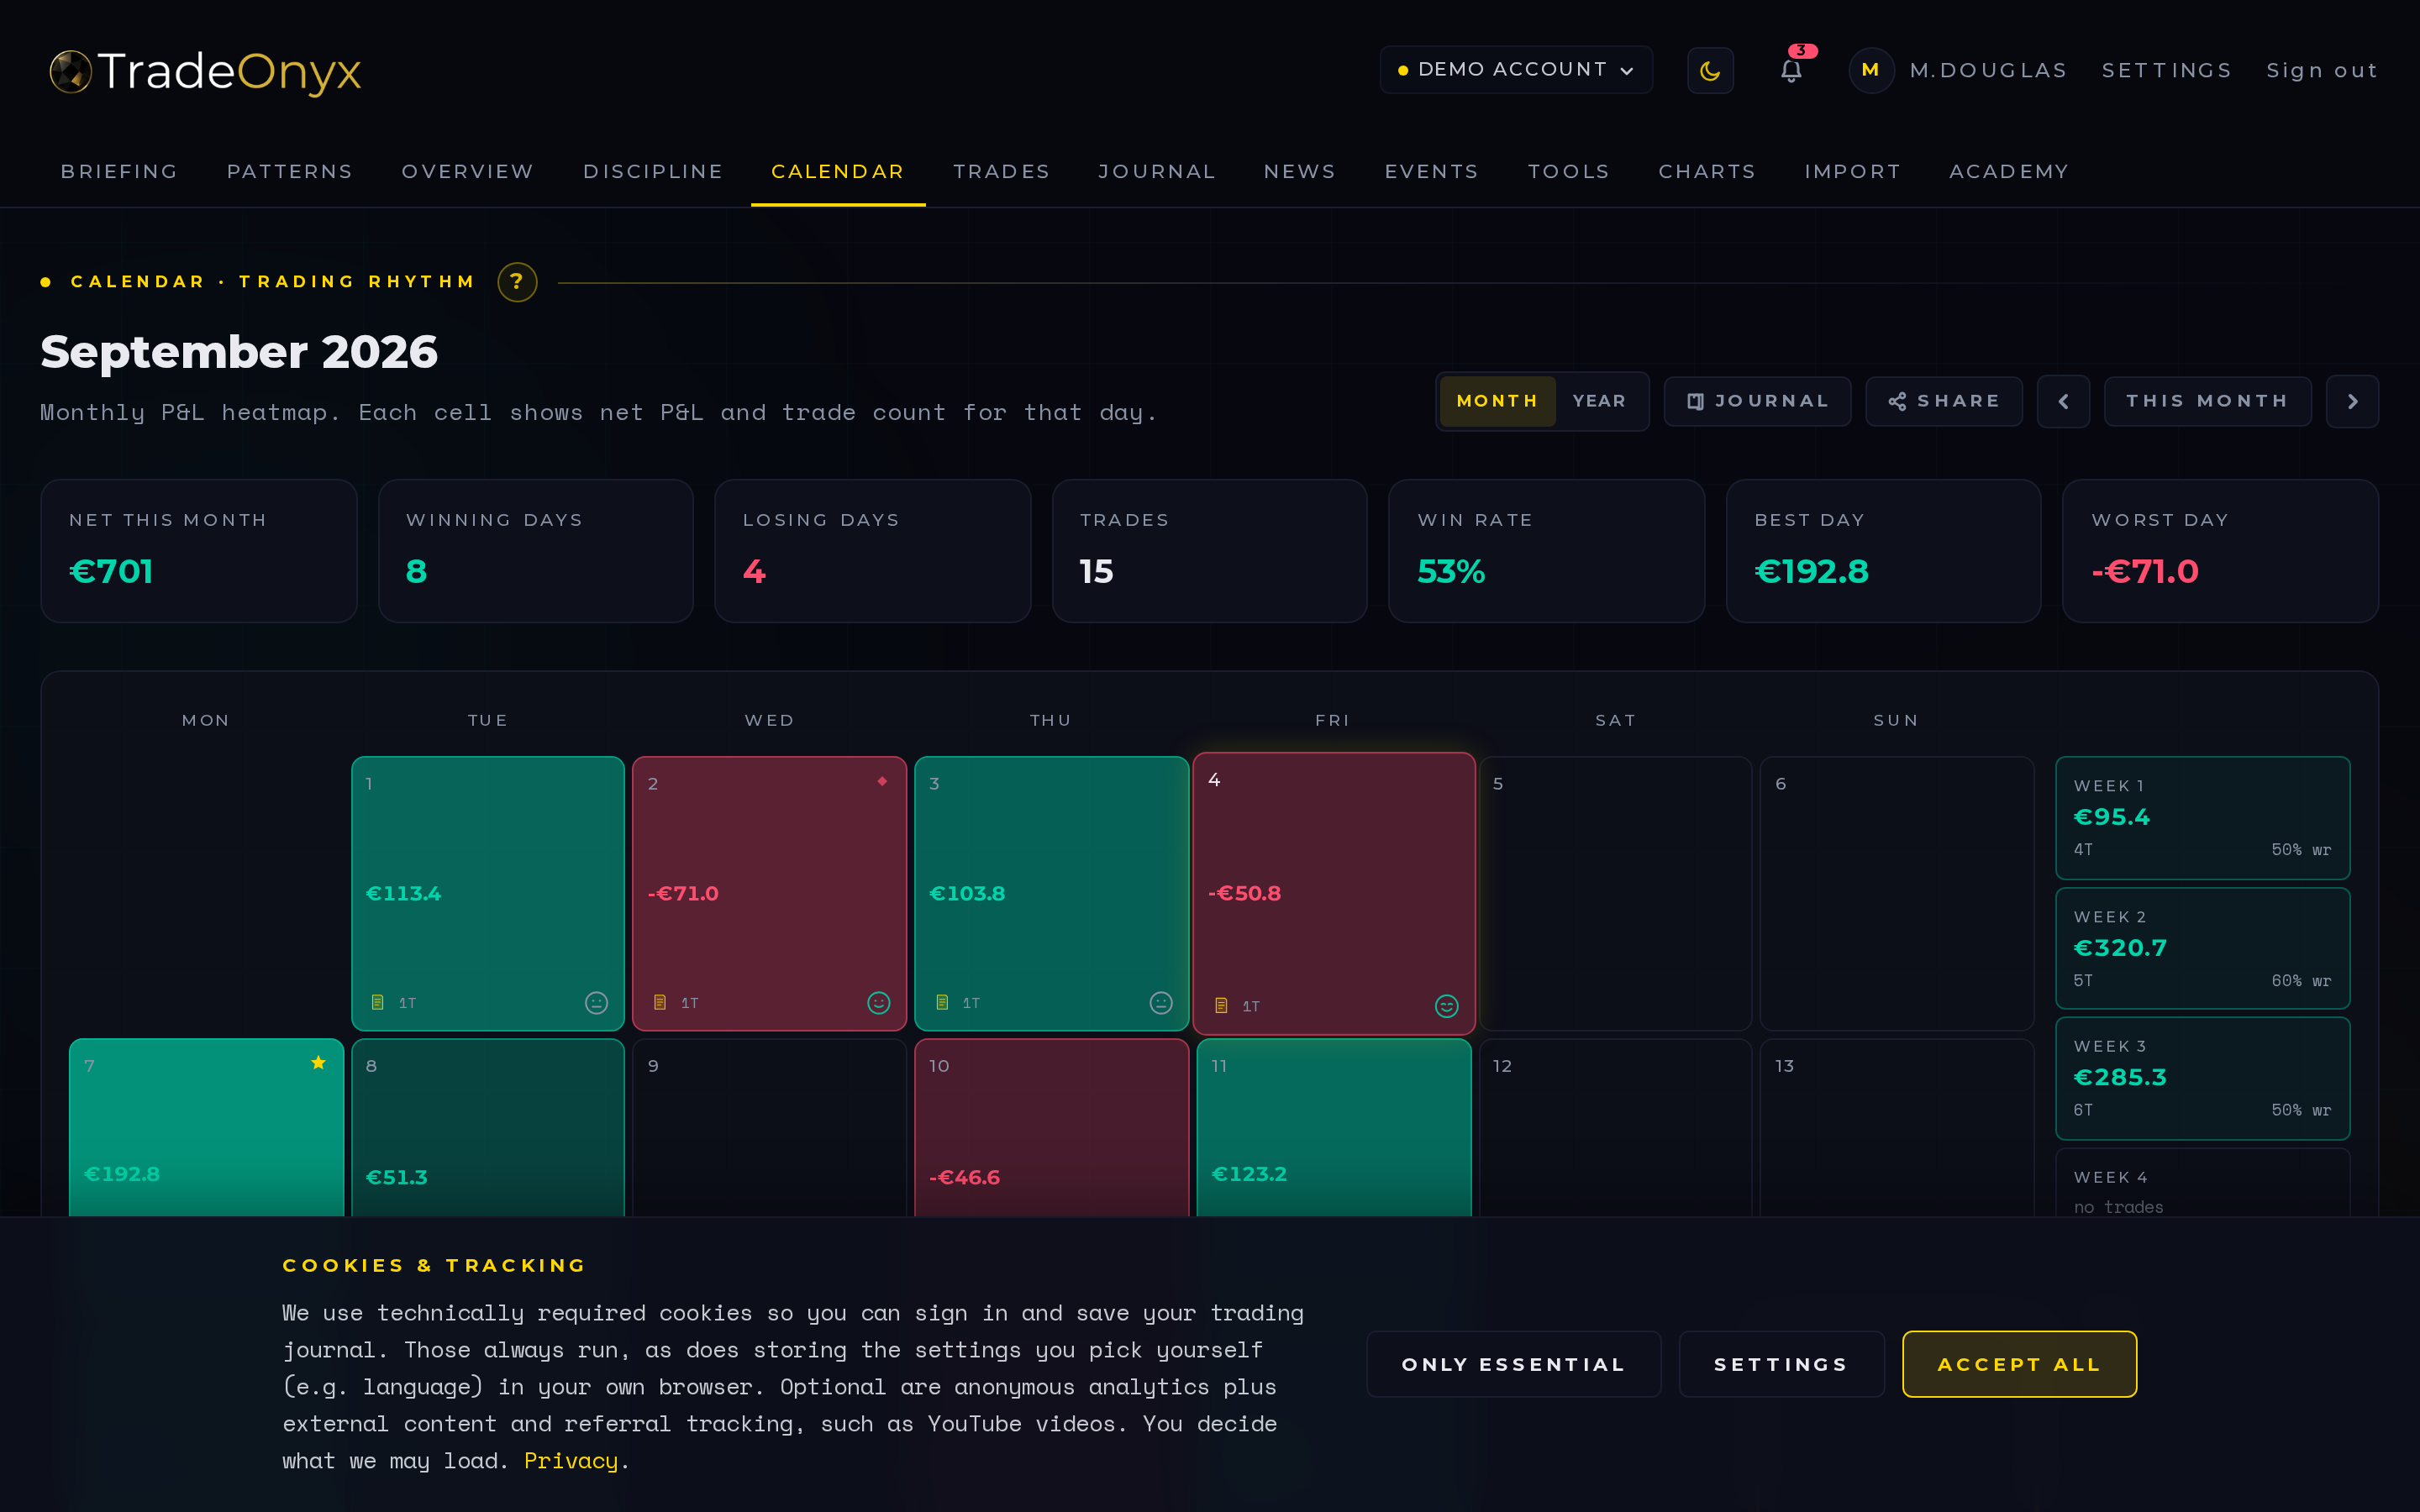Screen dimensions: 2420x1512
Task: Select the Month view toggle
Action: [x=1497, y=401]
